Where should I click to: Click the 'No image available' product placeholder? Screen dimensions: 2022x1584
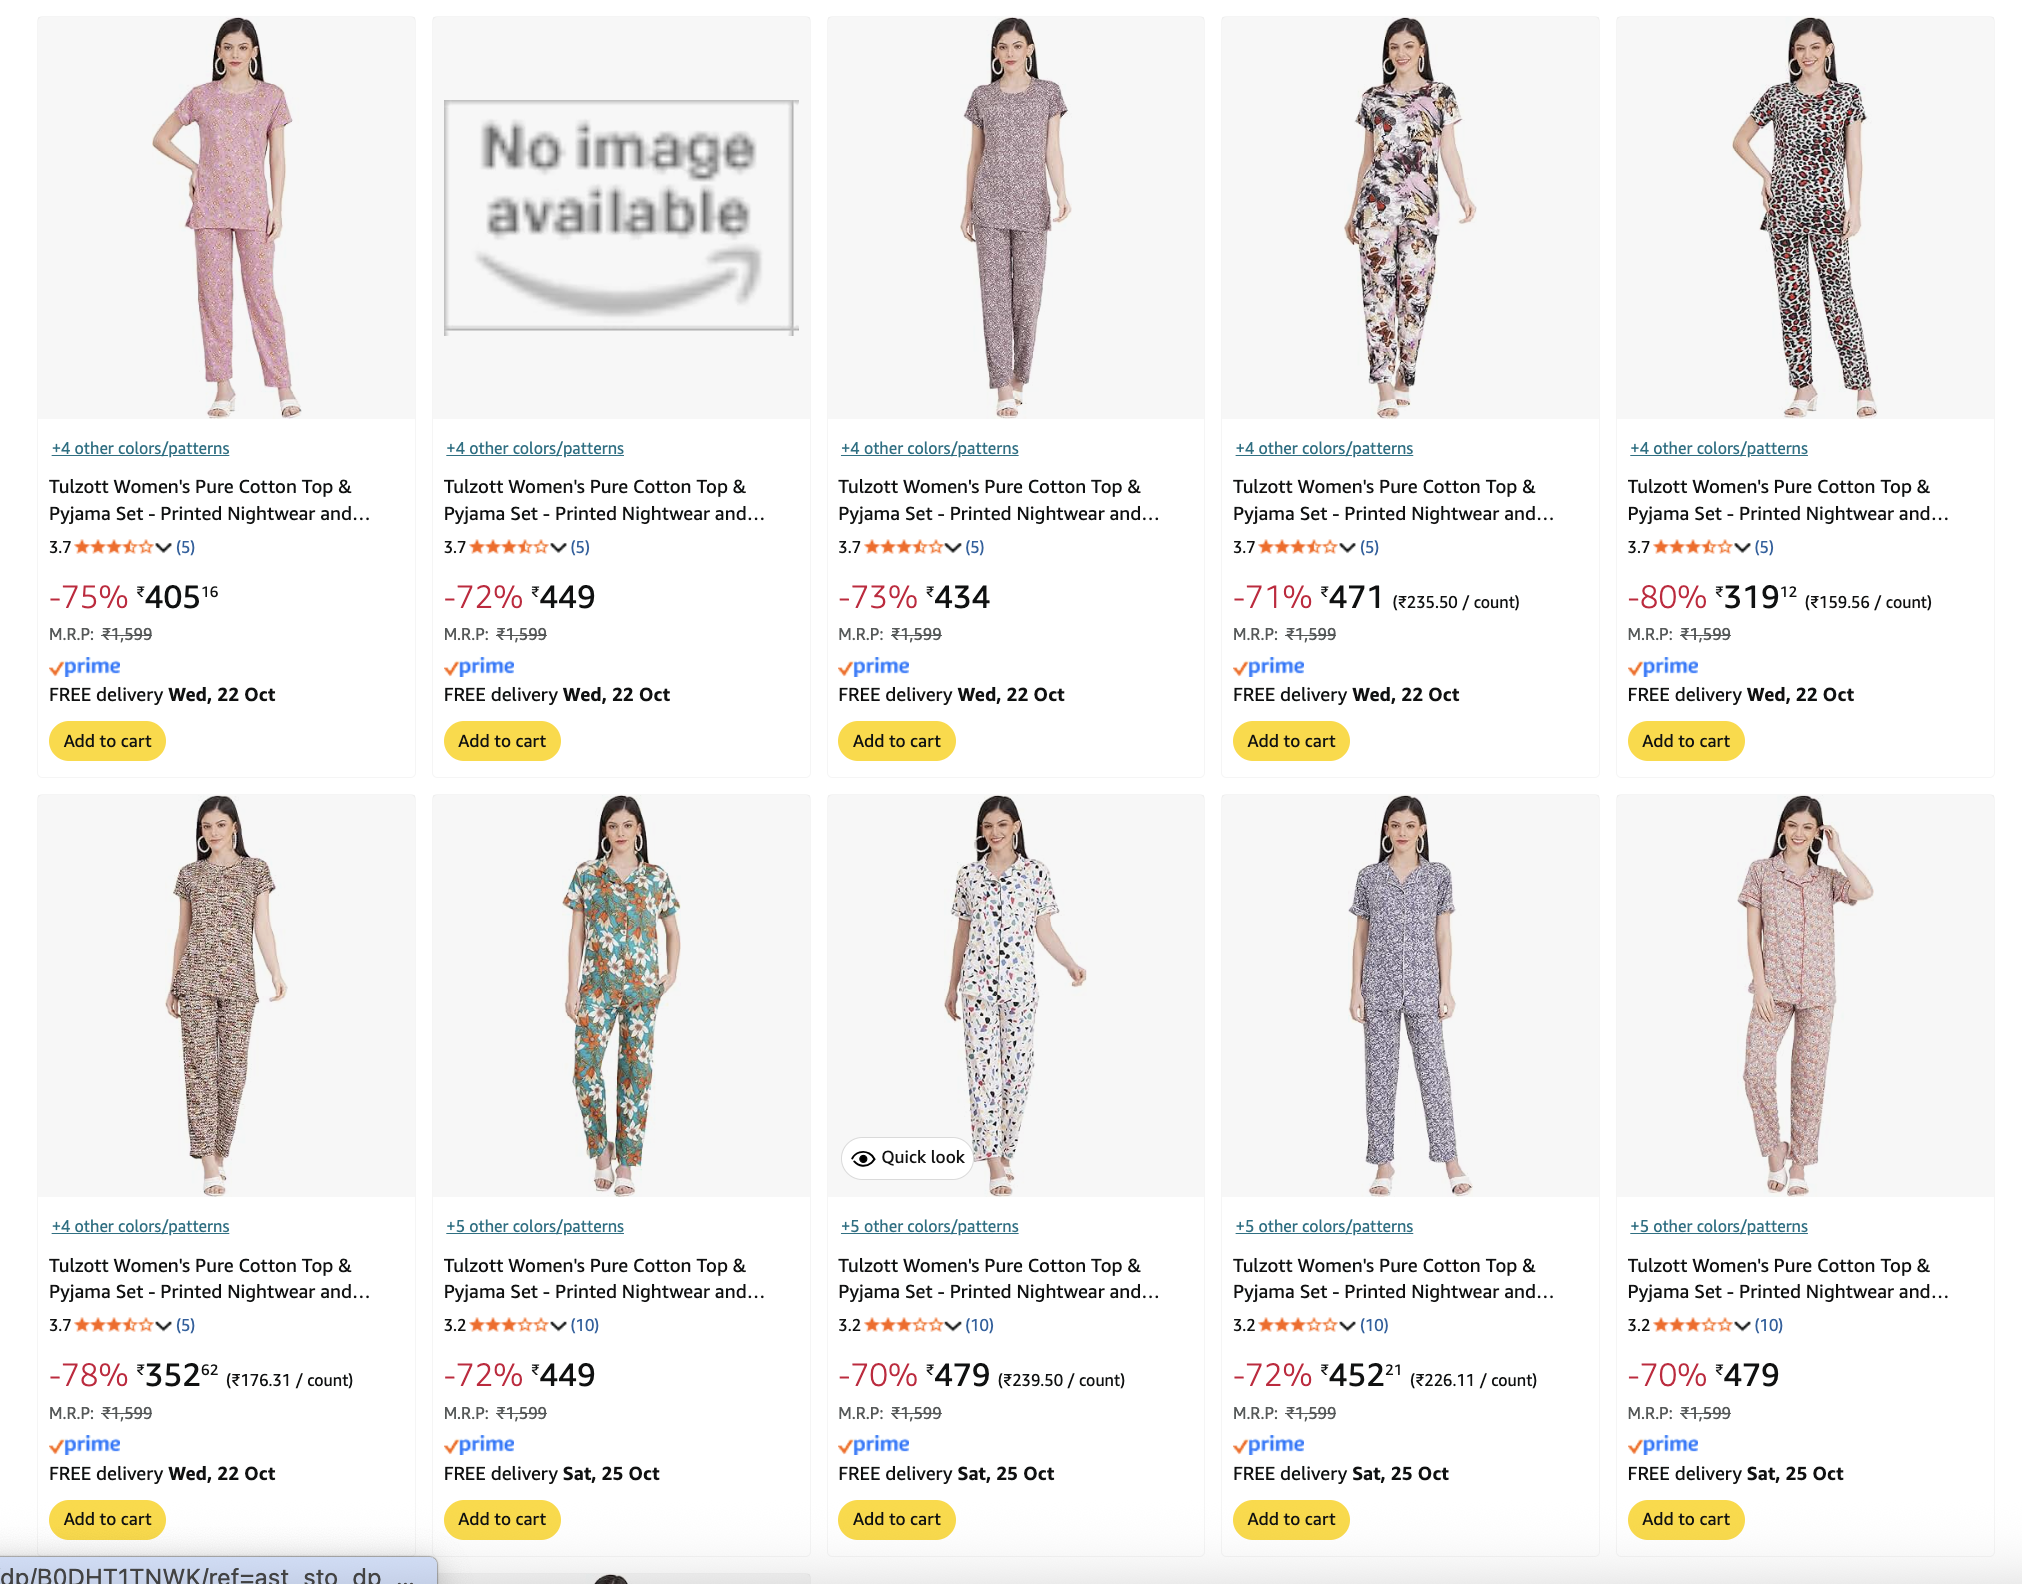pos(620,217)
